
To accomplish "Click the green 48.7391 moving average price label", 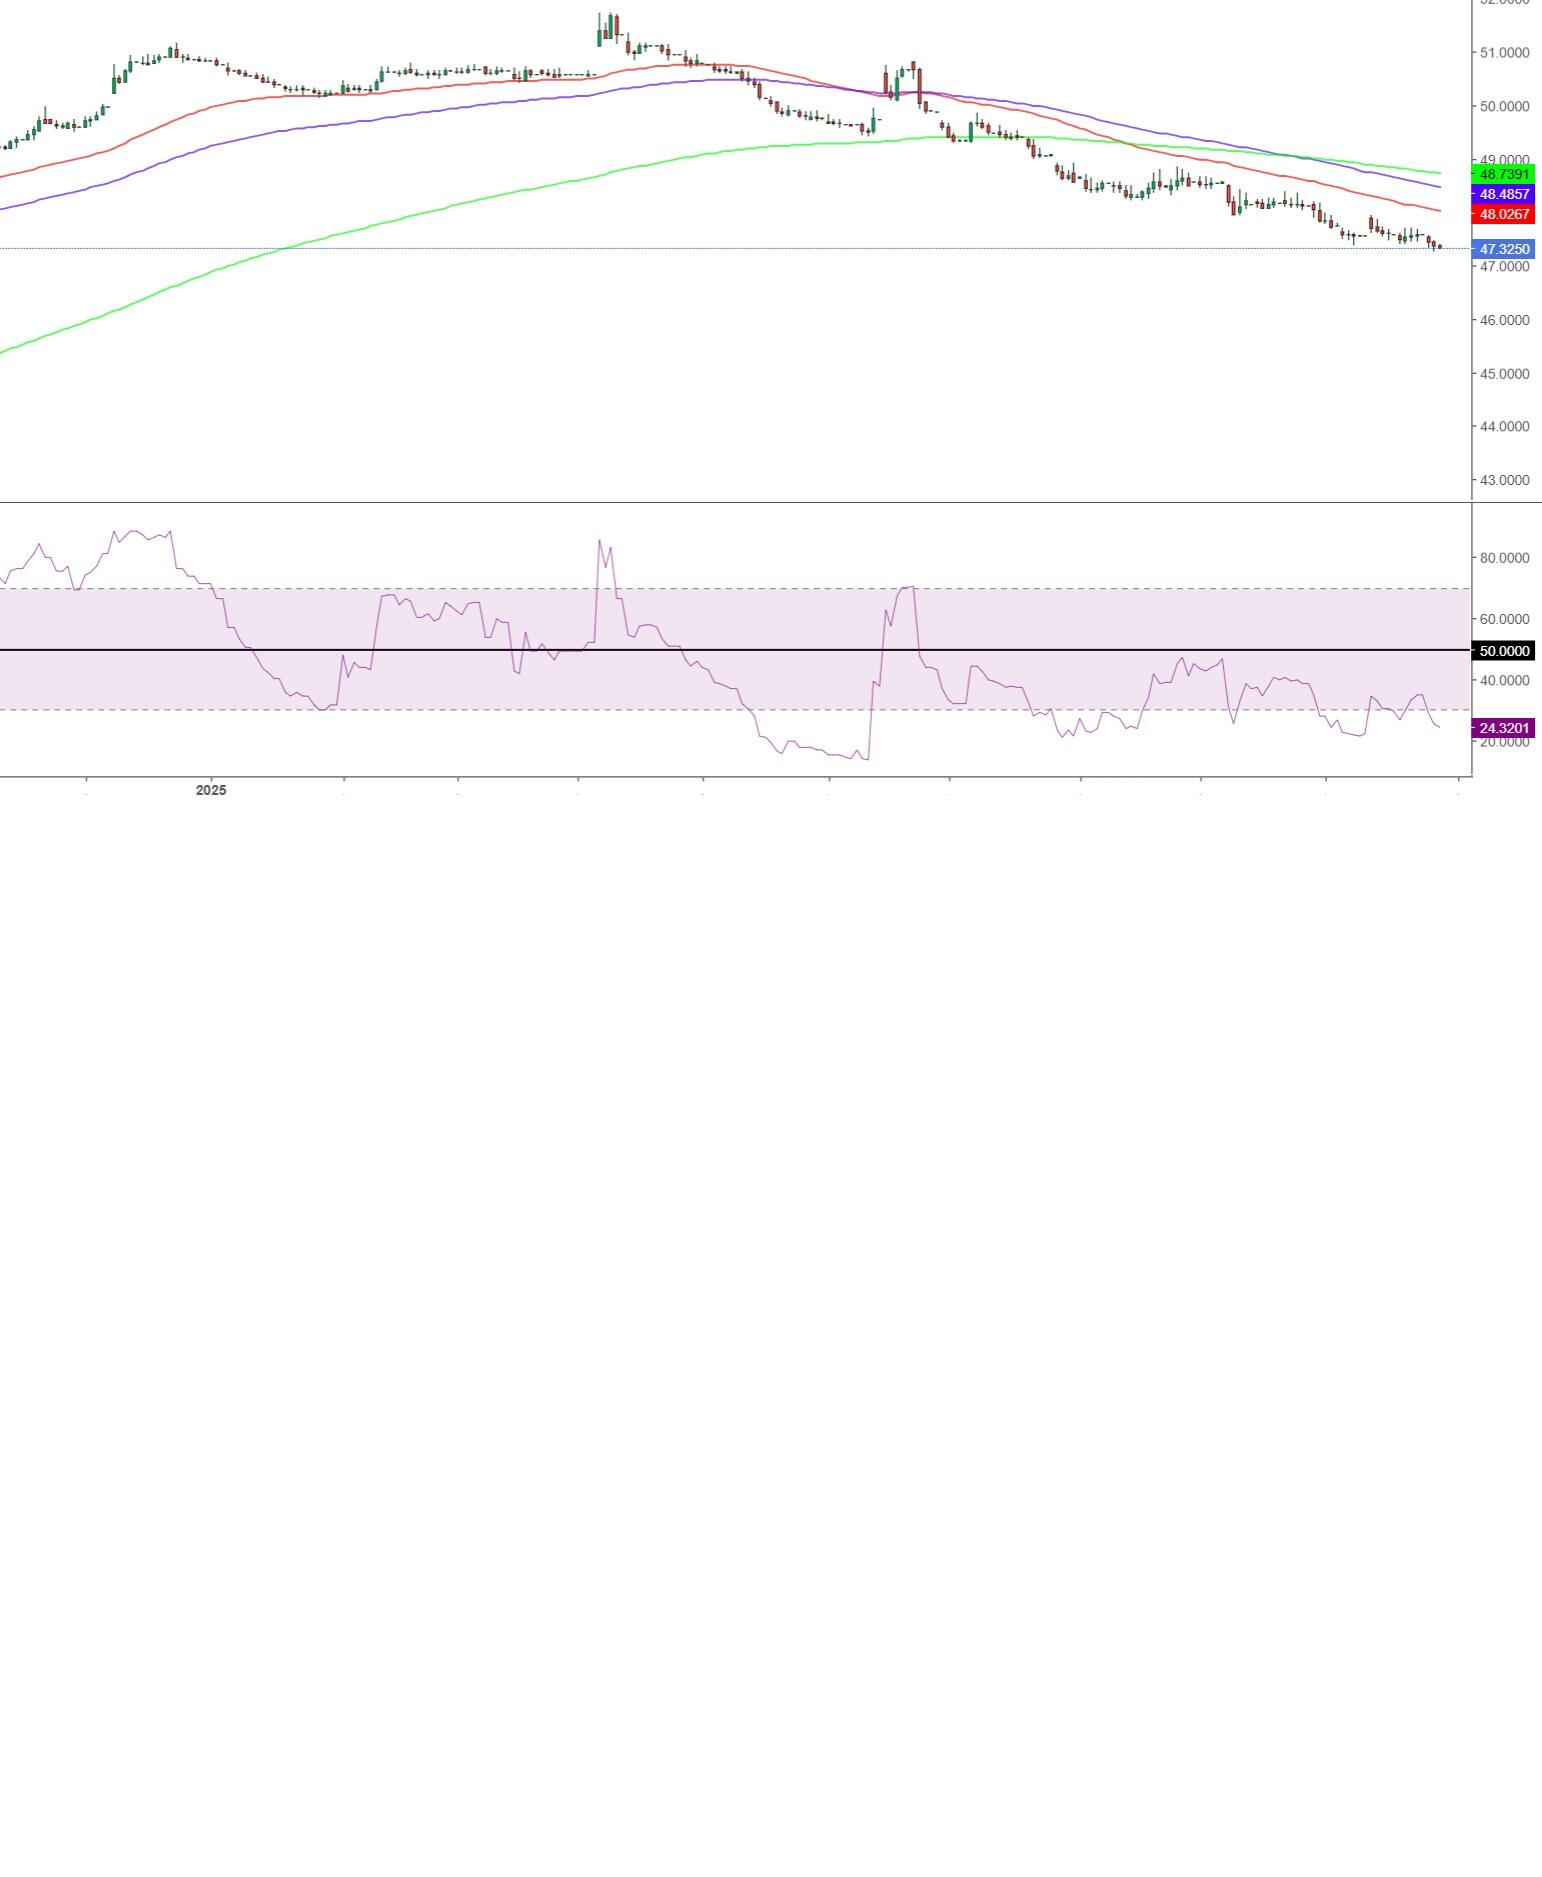I will [x=1503, y=174].
